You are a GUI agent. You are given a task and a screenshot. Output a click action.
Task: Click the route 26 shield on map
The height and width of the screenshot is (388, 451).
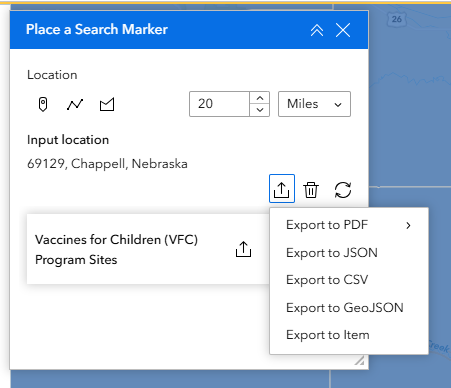(x=397, y=19)
